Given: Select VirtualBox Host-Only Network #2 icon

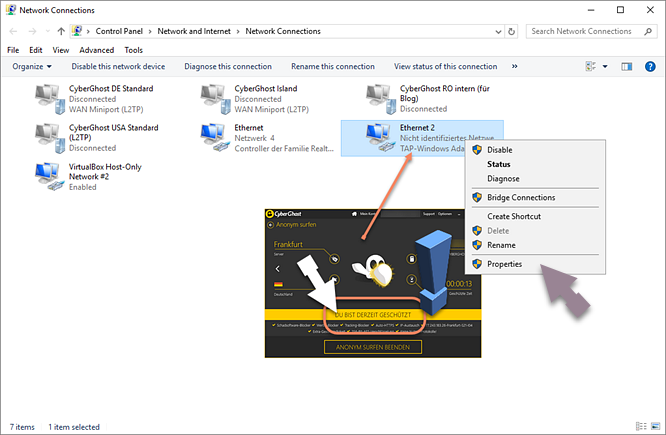Looking at the screenshot, I should 49,177.
